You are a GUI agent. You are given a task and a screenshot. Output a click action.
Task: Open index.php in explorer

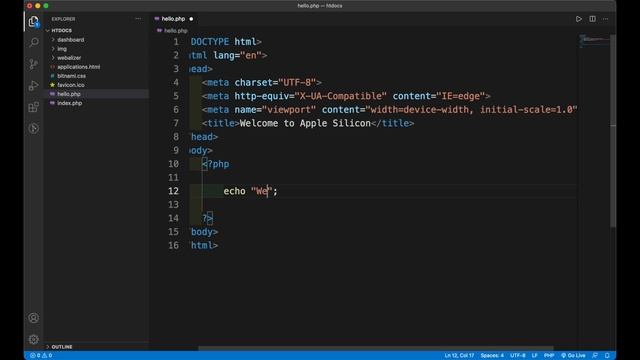(x=69, y=103)
